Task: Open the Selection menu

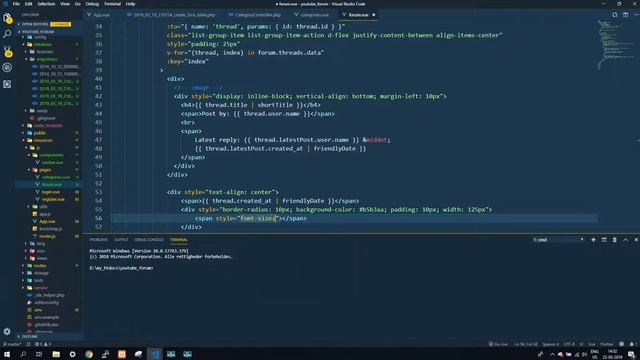Action: pos(46,4)
